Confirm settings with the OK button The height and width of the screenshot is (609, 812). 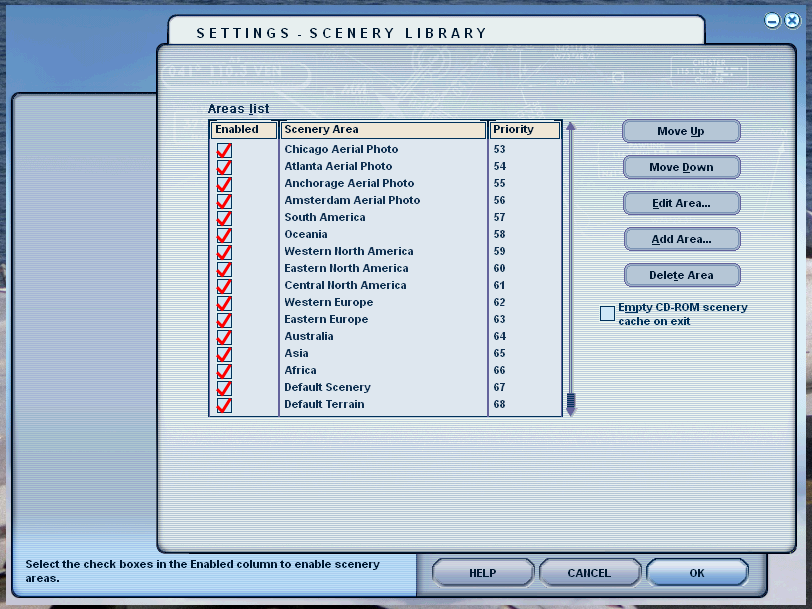[697, 573]
